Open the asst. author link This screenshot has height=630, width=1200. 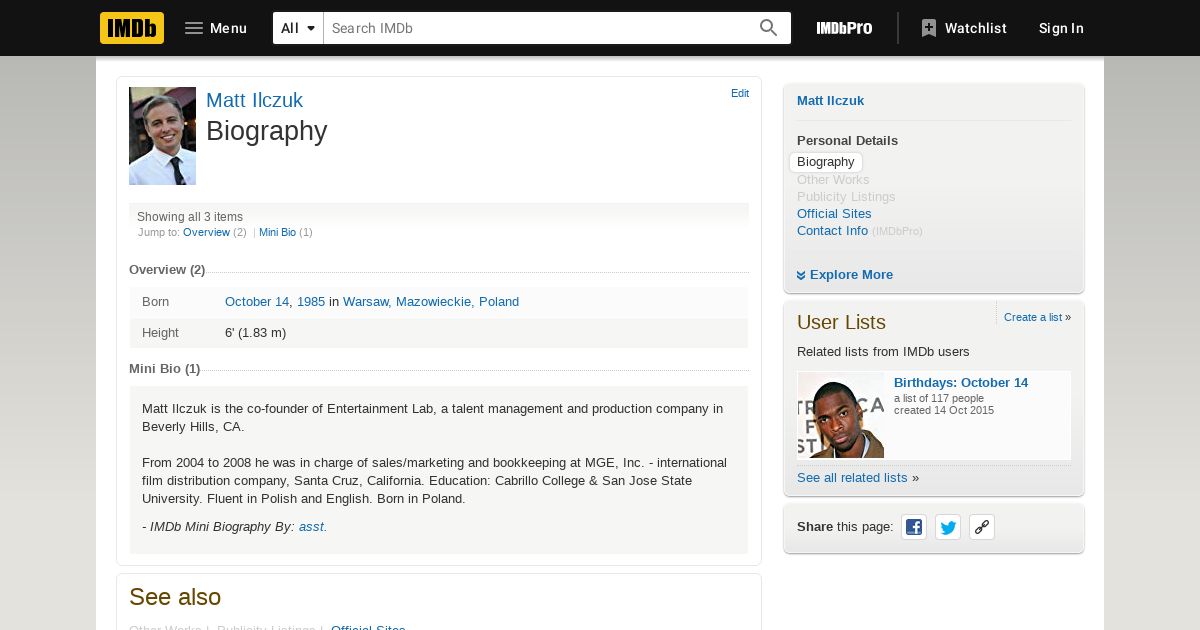click(312, 526)
